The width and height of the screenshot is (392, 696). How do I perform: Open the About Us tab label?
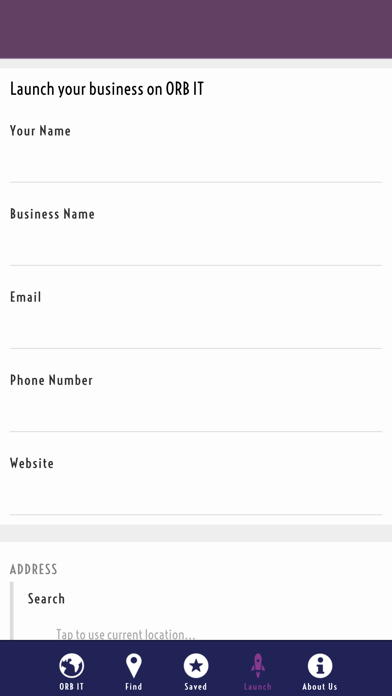320,687
